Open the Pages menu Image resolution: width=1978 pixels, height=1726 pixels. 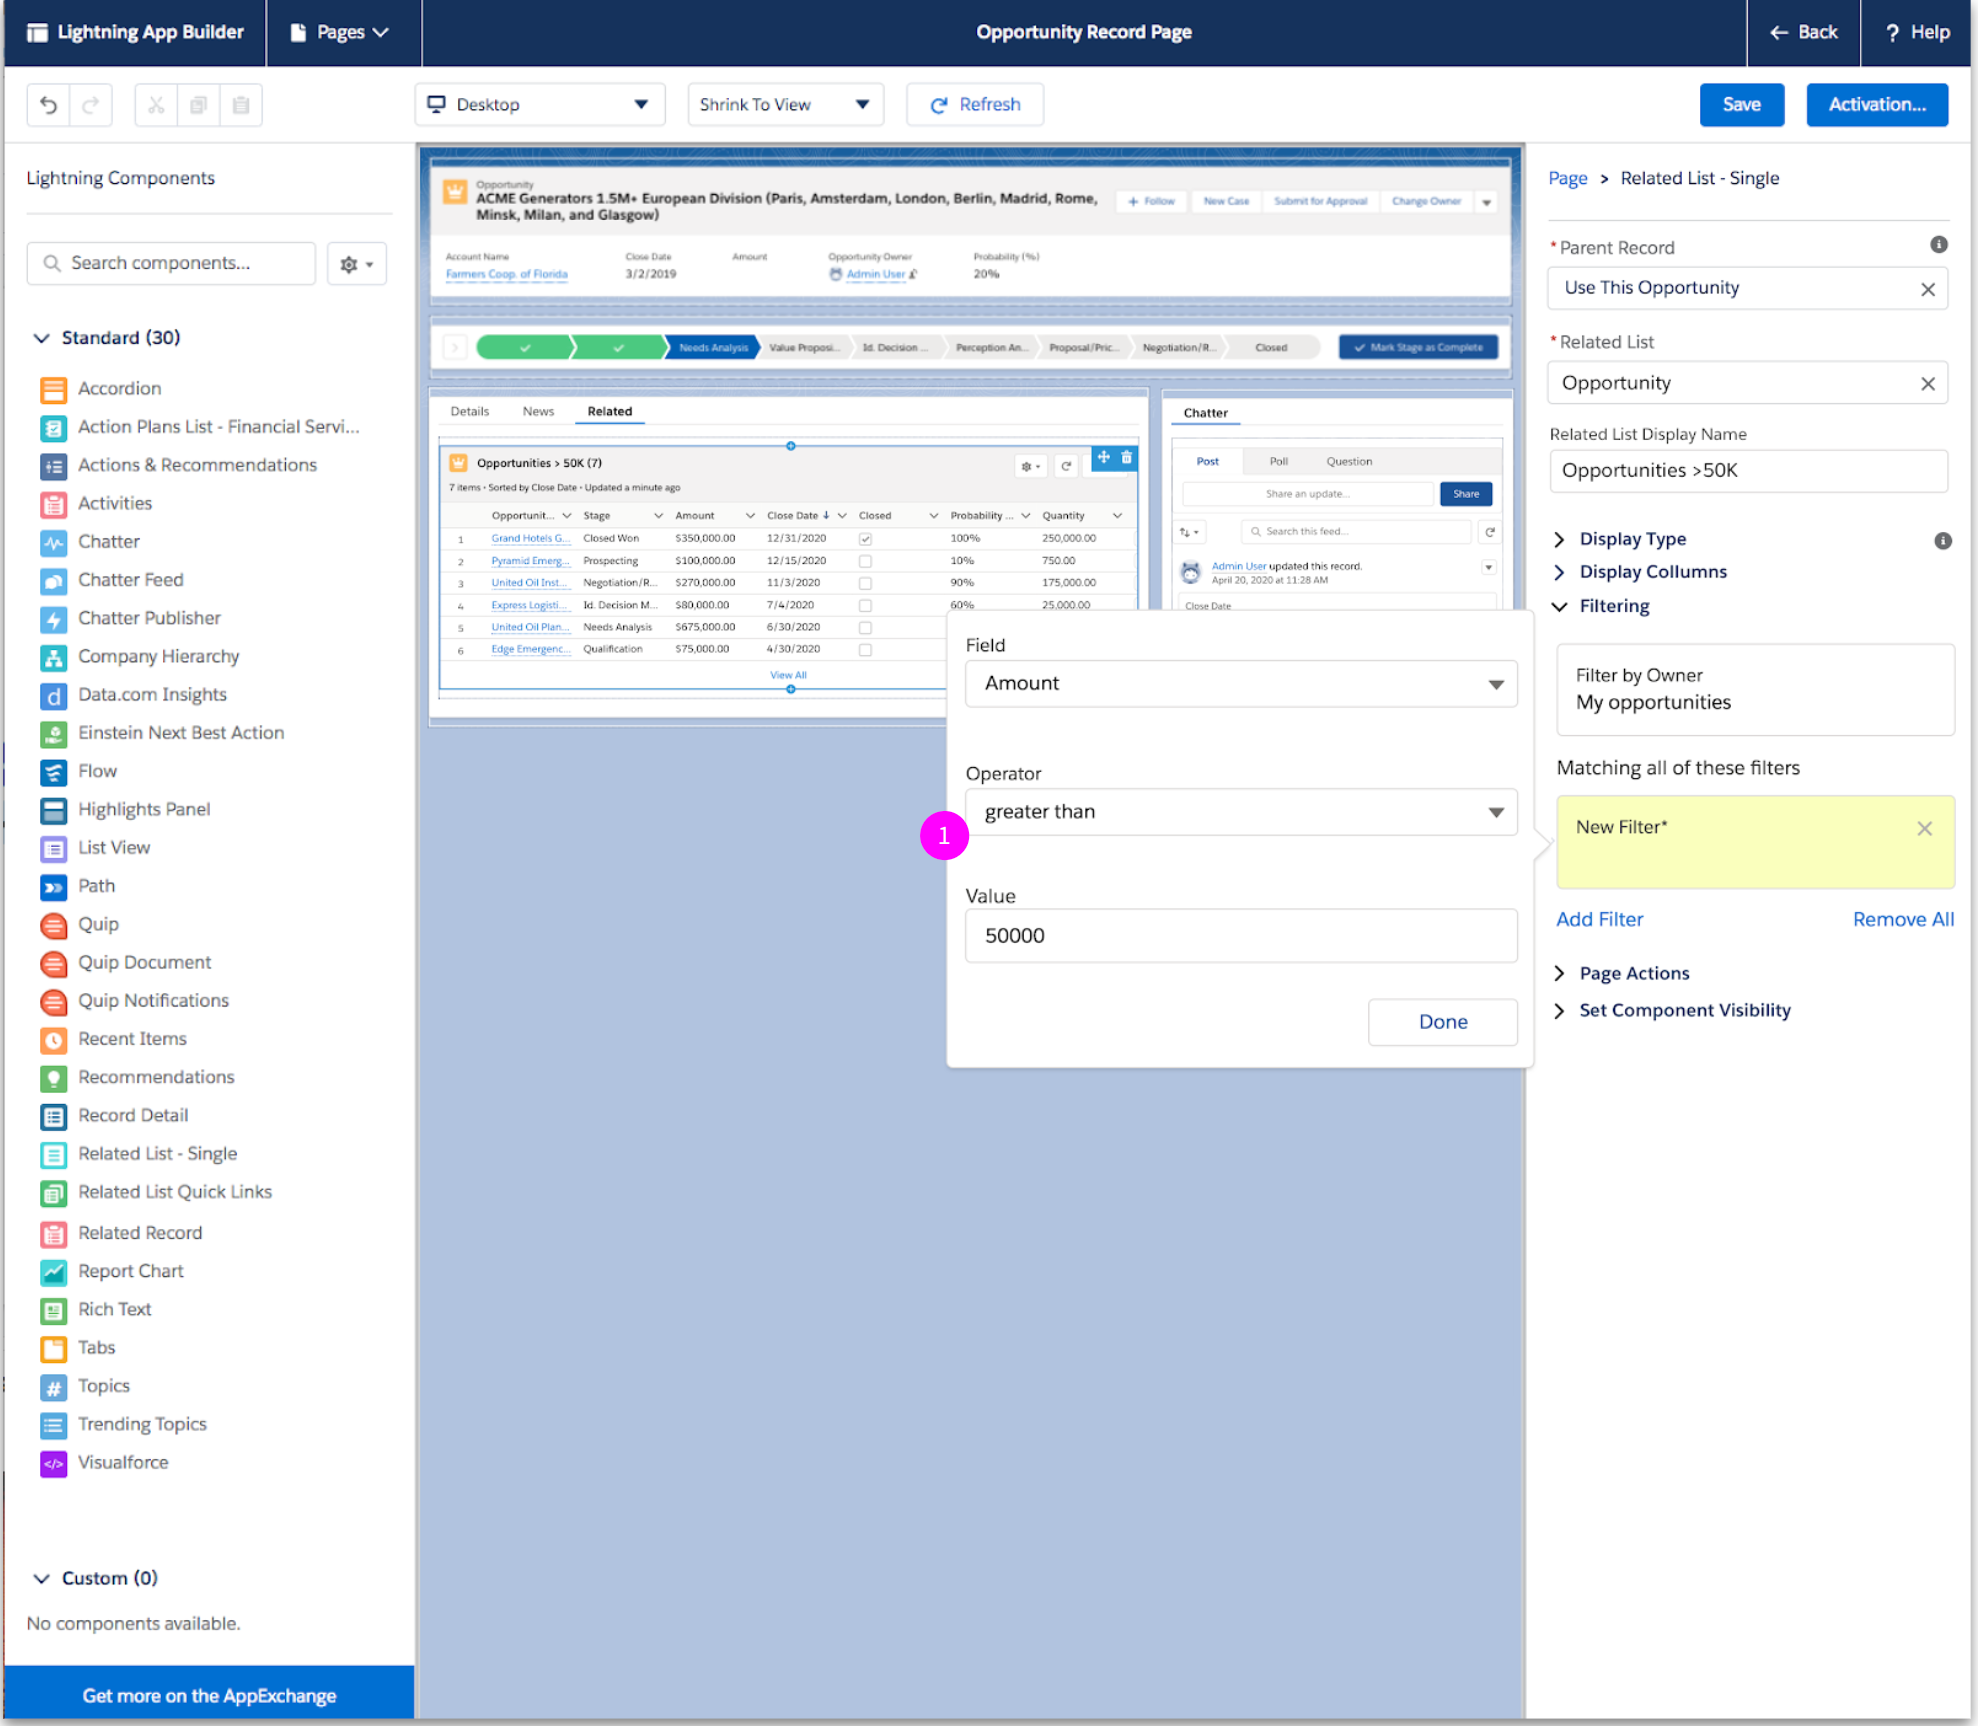[x=343, y=32]
